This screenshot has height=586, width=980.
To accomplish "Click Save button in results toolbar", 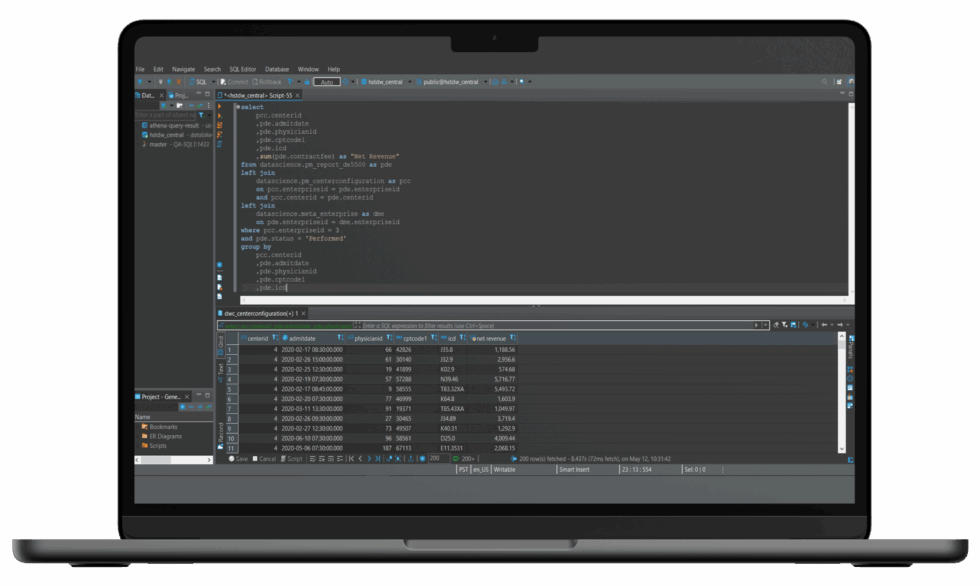I will [x=238, y=459].
